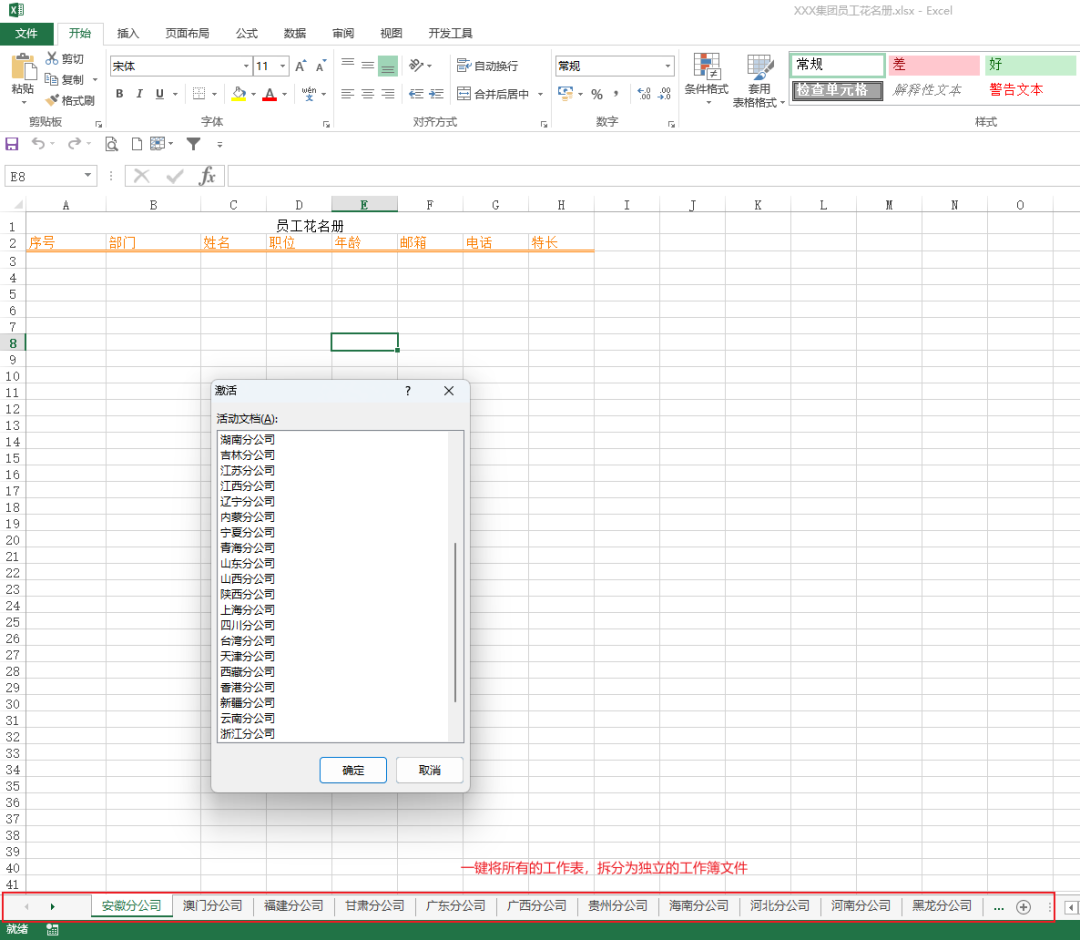
Task: Increase font size with larger A
Action: (x=300, y=66)
